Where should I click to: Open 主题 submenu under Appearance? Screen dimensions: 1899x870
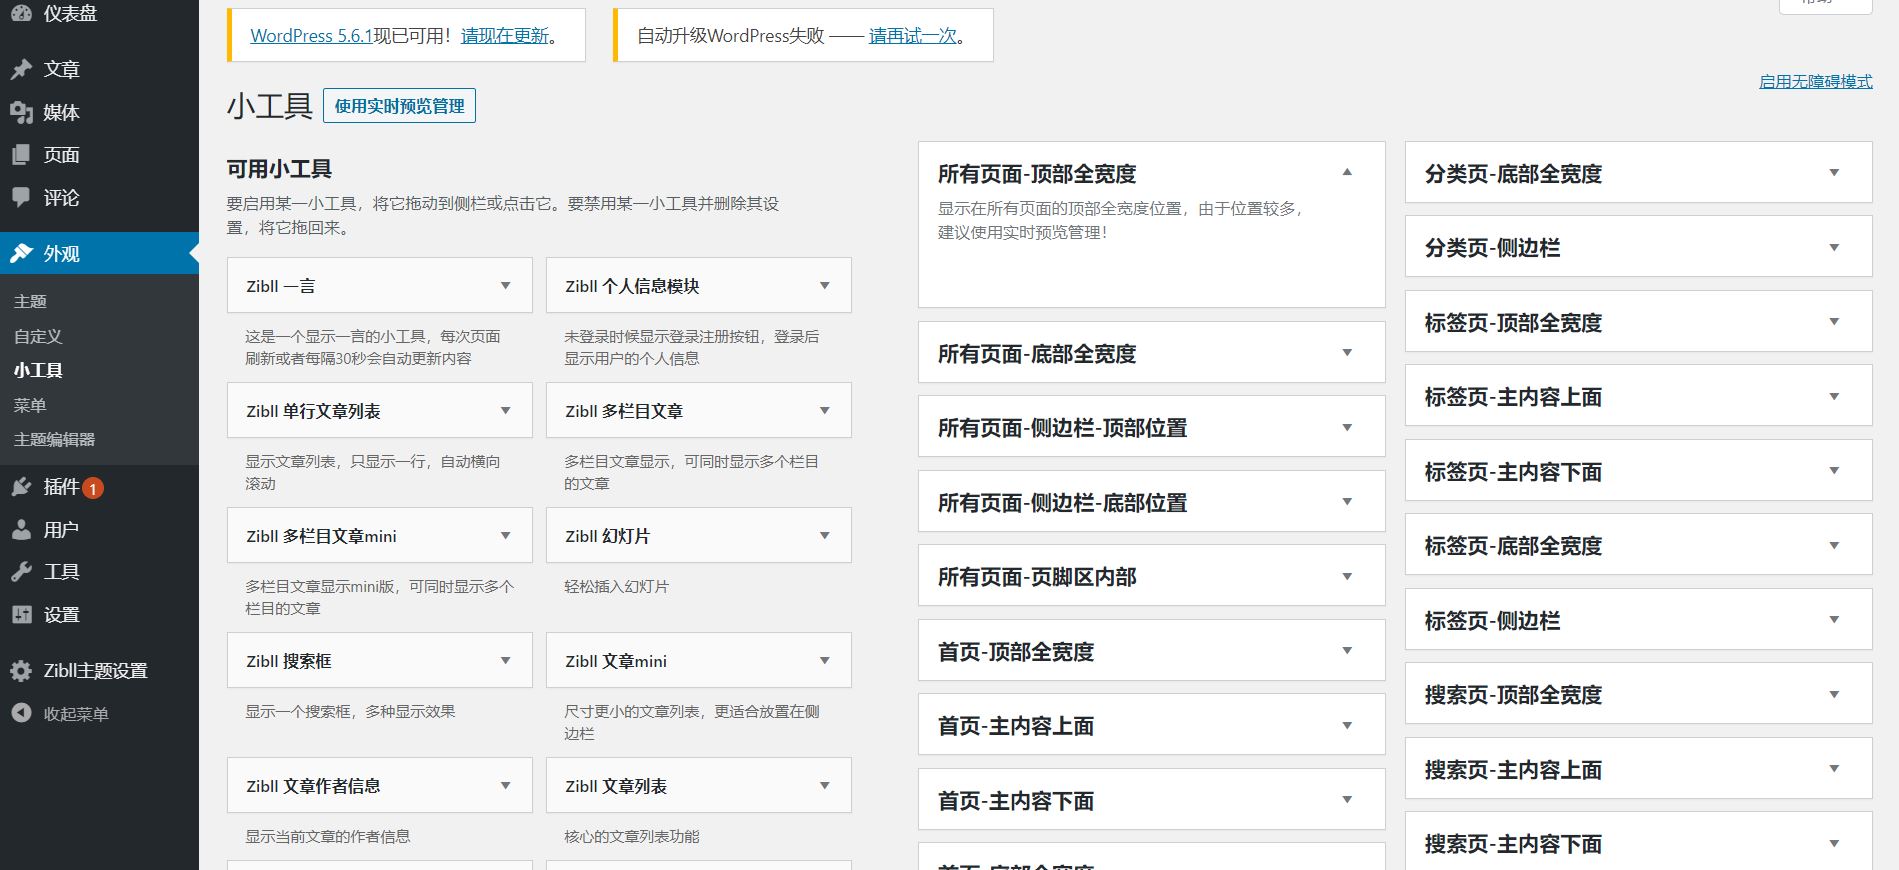pos(30,301)
